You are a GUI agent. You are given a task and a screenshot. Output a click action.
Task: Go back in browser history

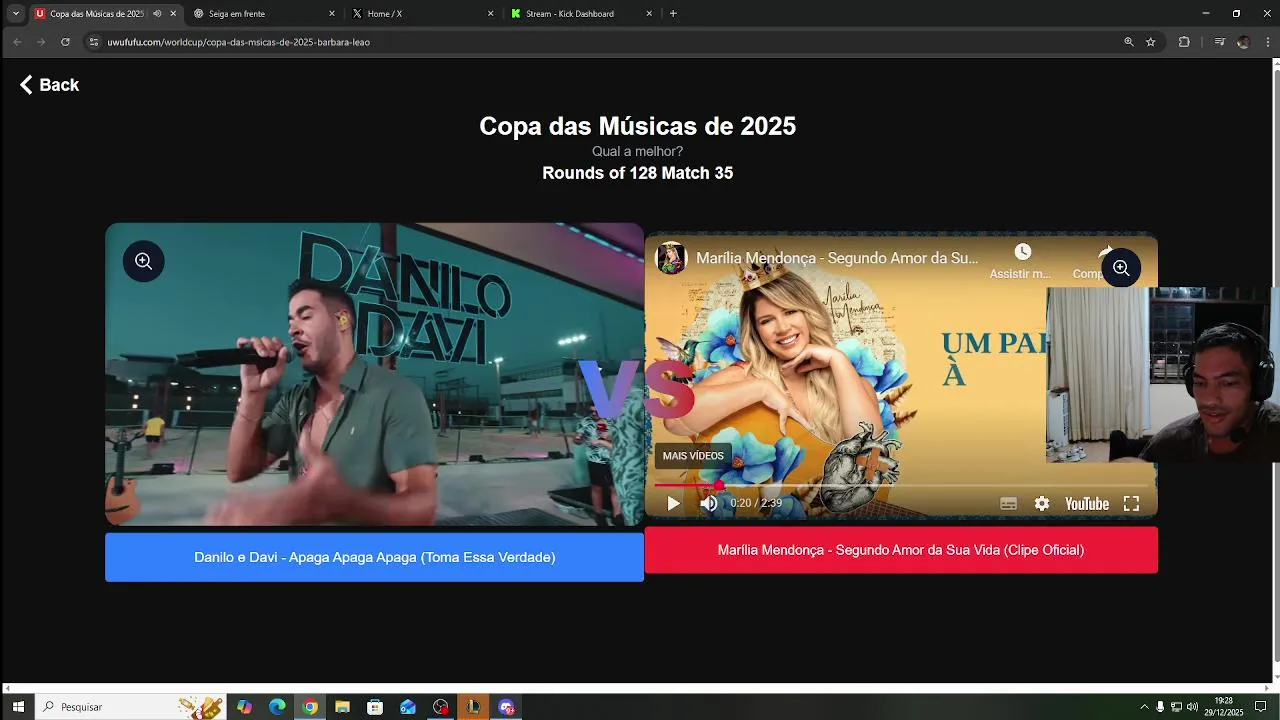point(17,42)
